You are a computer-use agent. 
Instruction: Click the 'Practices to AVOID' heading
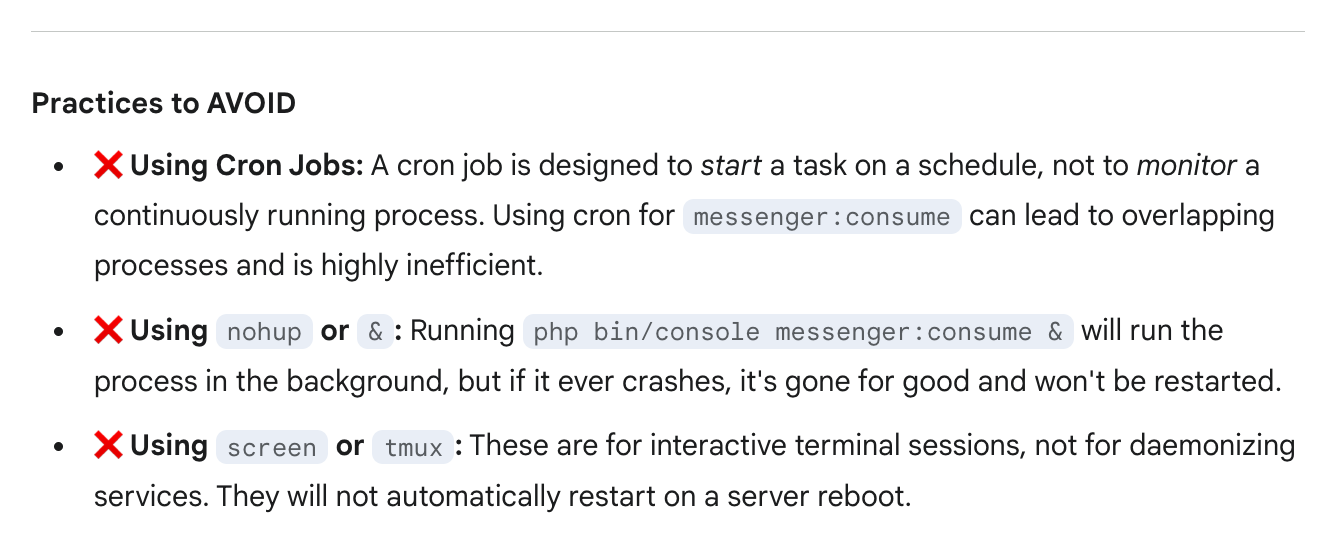[163, 103]
